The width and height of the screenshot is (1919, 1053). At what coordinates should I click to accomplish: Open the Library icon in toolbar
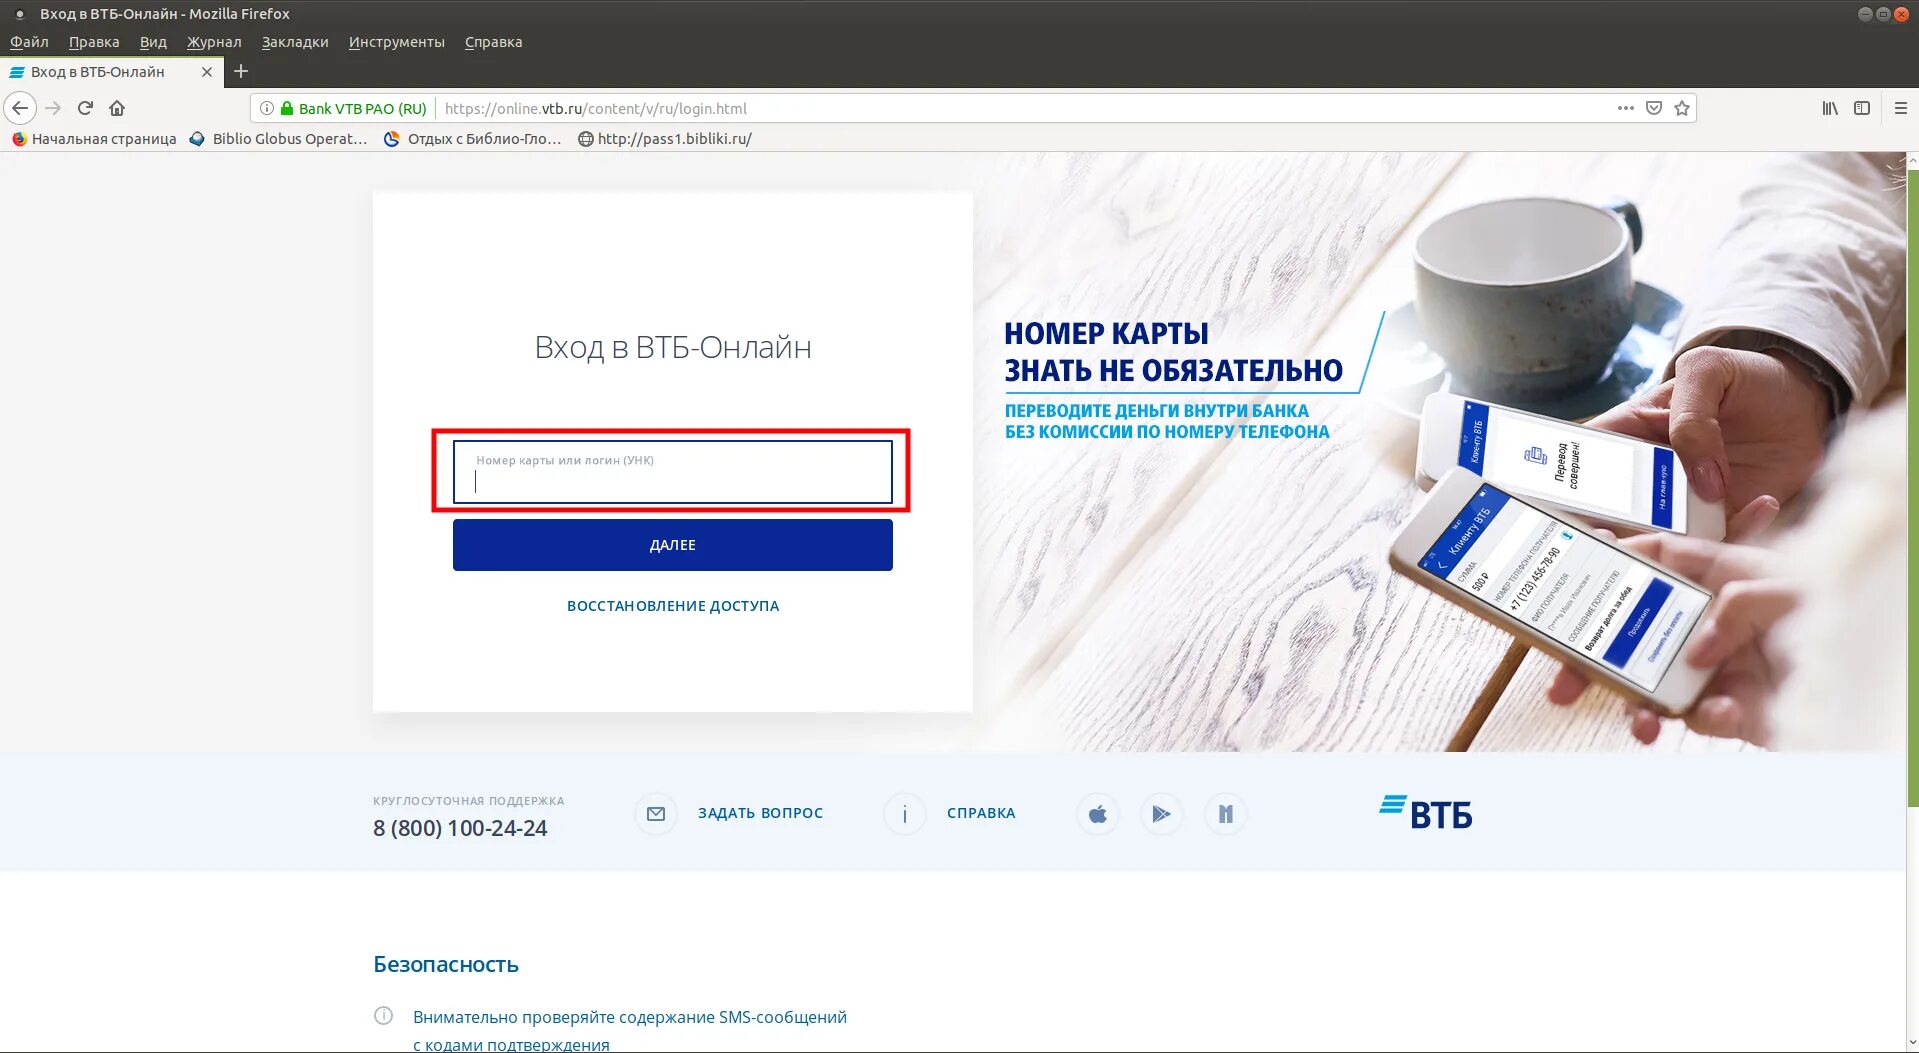[1830, 108]
